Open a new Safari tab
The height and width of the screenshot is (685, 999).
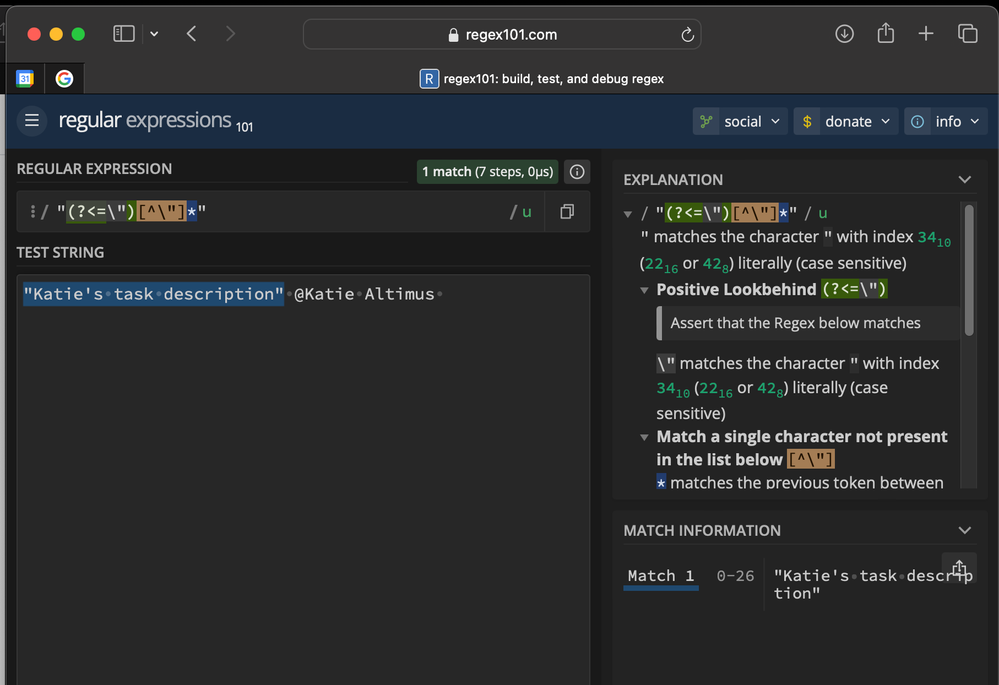[926, 34]
